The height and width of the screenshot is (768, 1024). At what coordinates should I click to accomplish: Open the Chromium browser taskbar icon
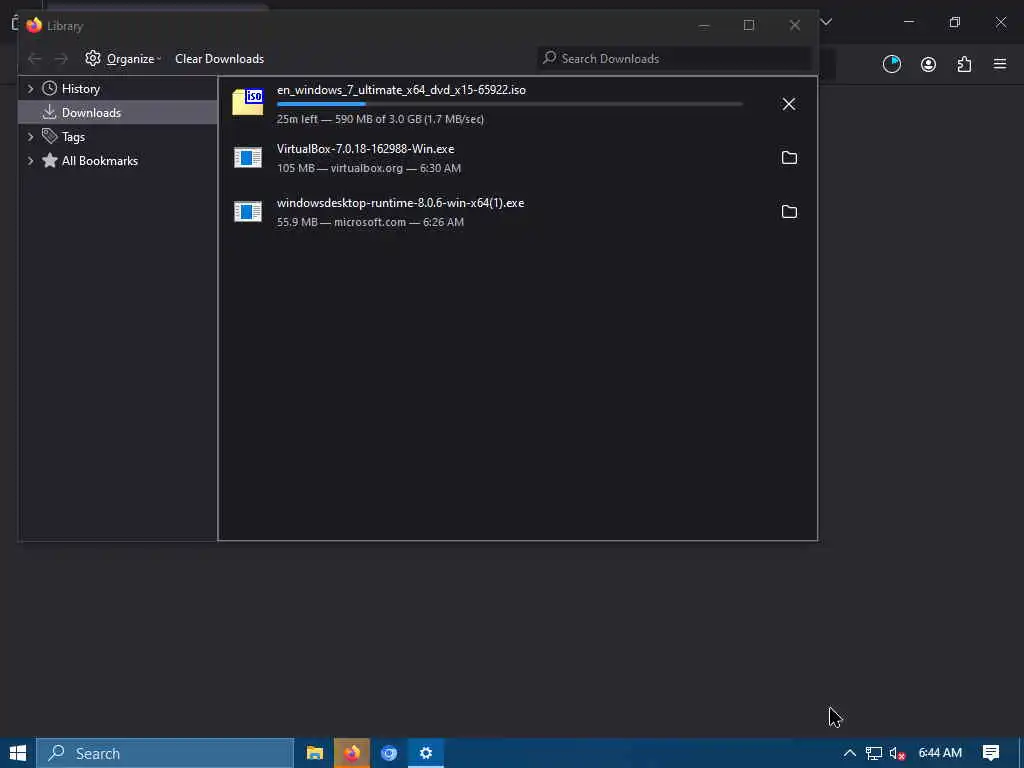click(x=389, y=753)
